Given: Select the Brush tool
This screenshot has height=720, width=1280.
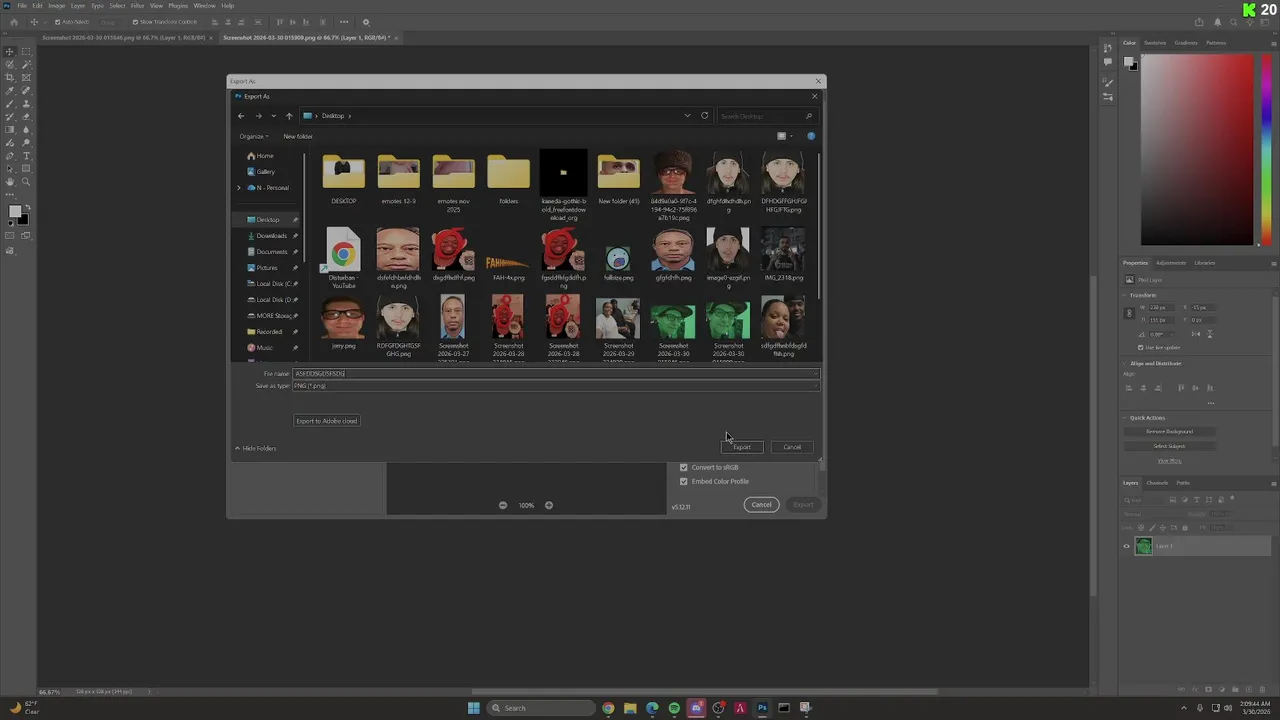Looking at the screenshot, I should (x=10, y=104).
